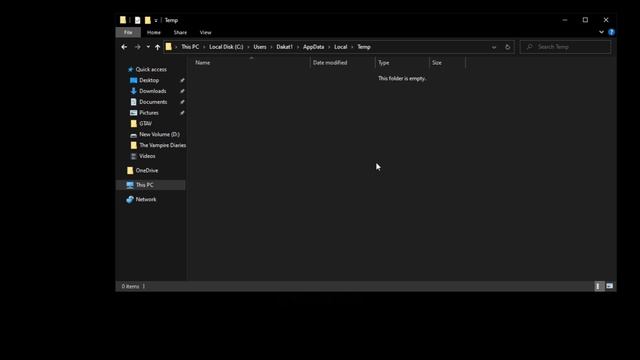Switch to the Large icons view in the status bar
Viewport: 640px width, 360px height.
609,286
